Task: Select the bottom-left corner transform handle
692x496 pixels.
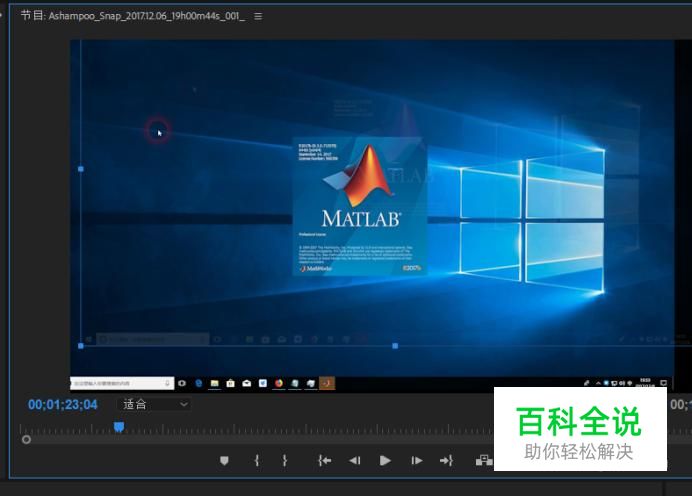Action: (81, 346)
